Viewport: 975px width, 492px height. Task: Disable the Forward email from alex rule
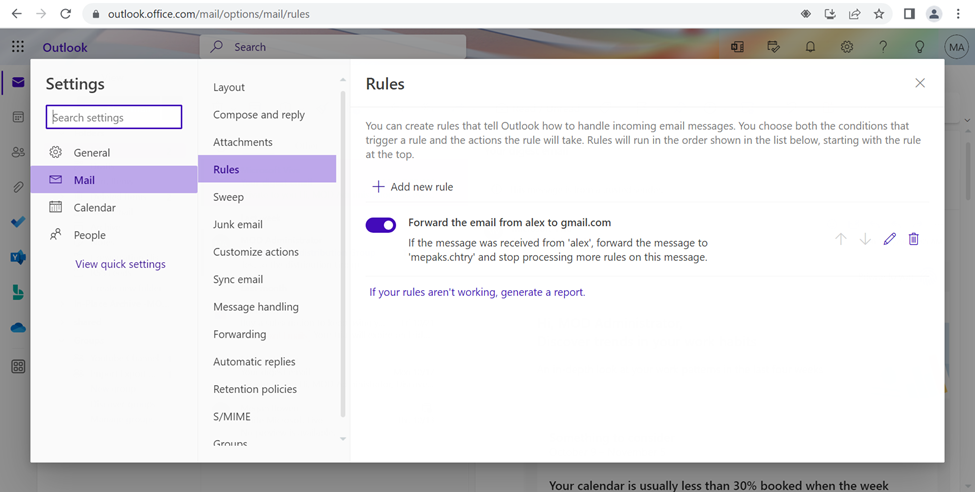pyautogui.click(x=381, y=225)
